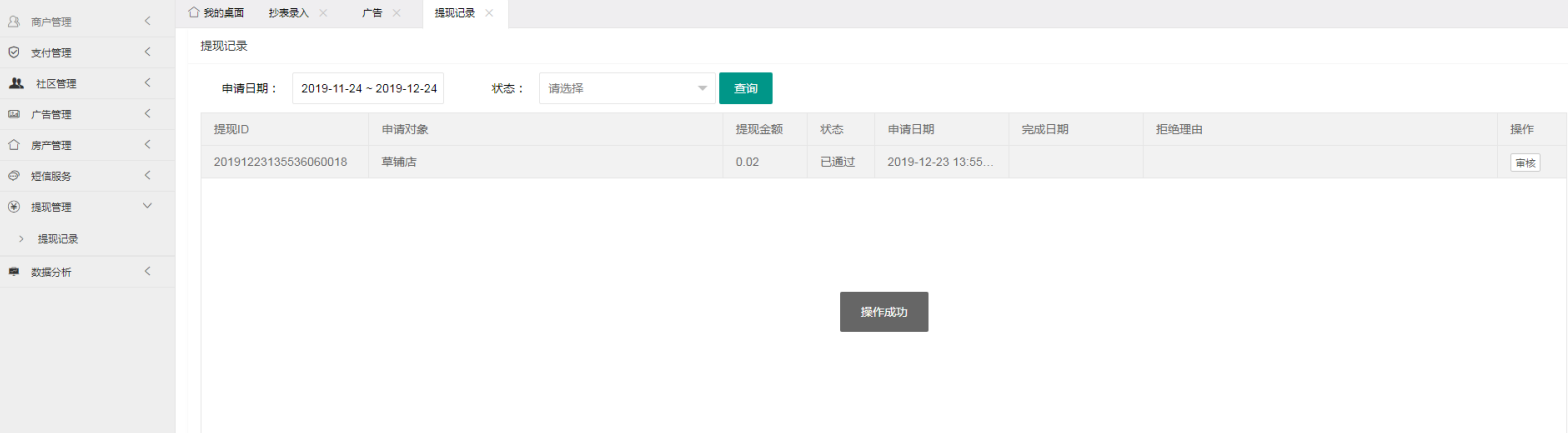This screenshot has width=1568, height=433.
Task: Switch to the 抄表录入 tab
Action: click(289, 13)
